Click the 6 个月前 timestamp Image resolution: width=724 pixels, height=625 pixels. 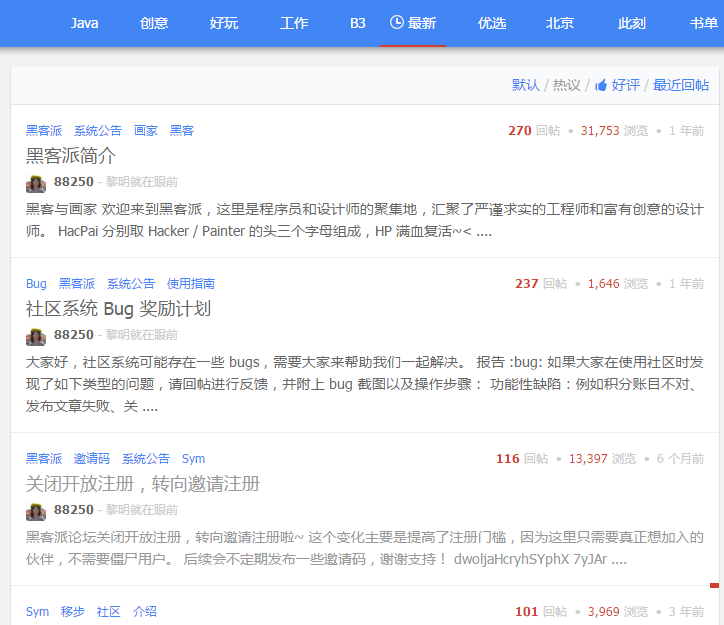pos(680,458)
